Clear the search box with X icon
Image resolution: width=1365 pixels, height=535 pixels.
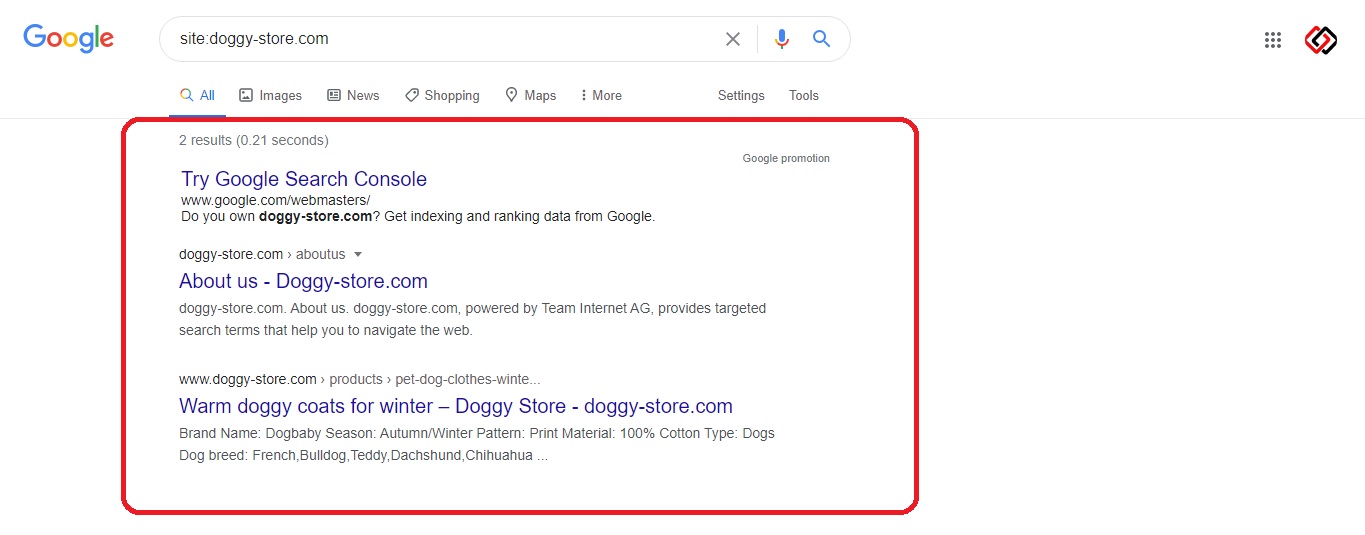coord(733,39)
